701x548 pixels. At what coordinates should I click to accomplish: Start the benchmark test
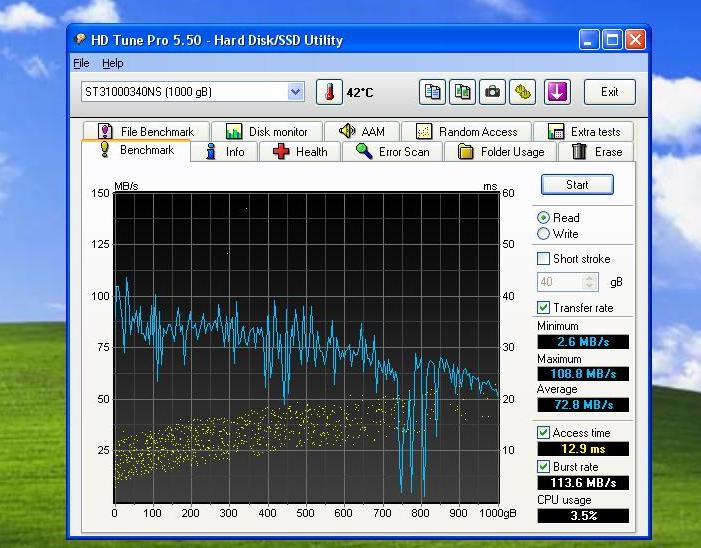click(x=577, y=185)
